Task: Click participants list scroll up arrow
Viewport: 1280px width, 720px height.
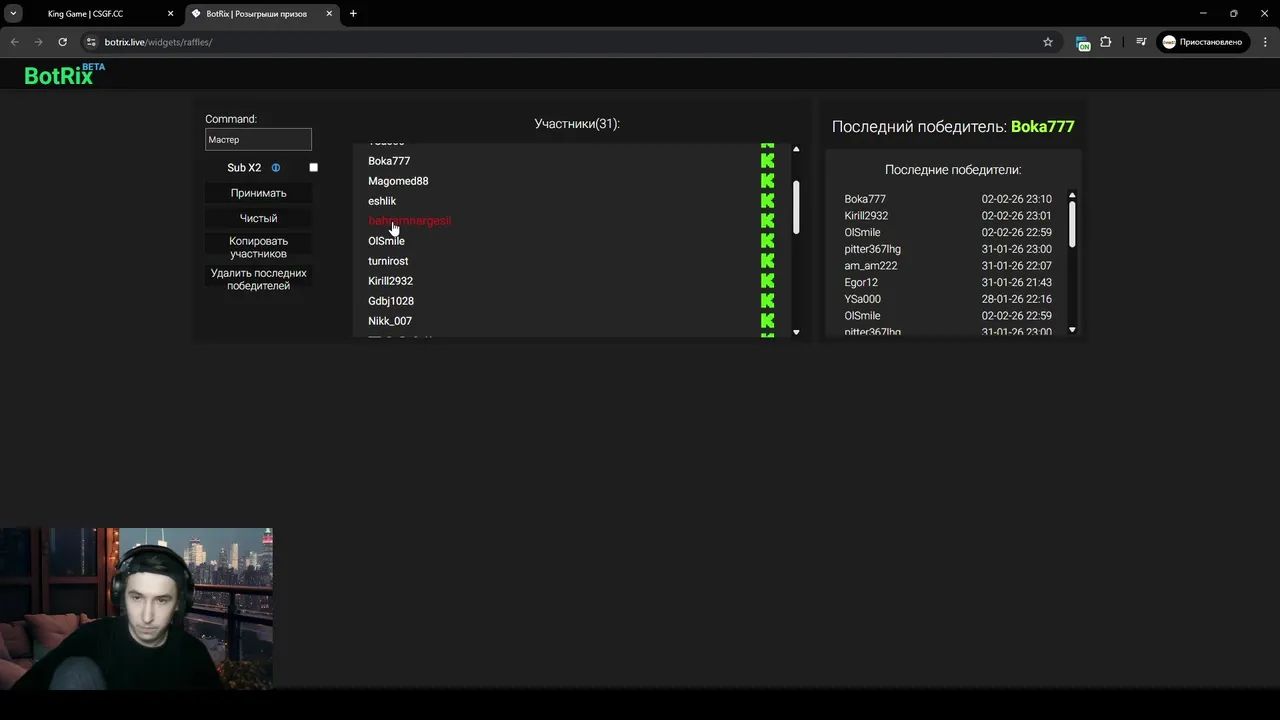Action: pyautogui.click(x=796, y=149)
